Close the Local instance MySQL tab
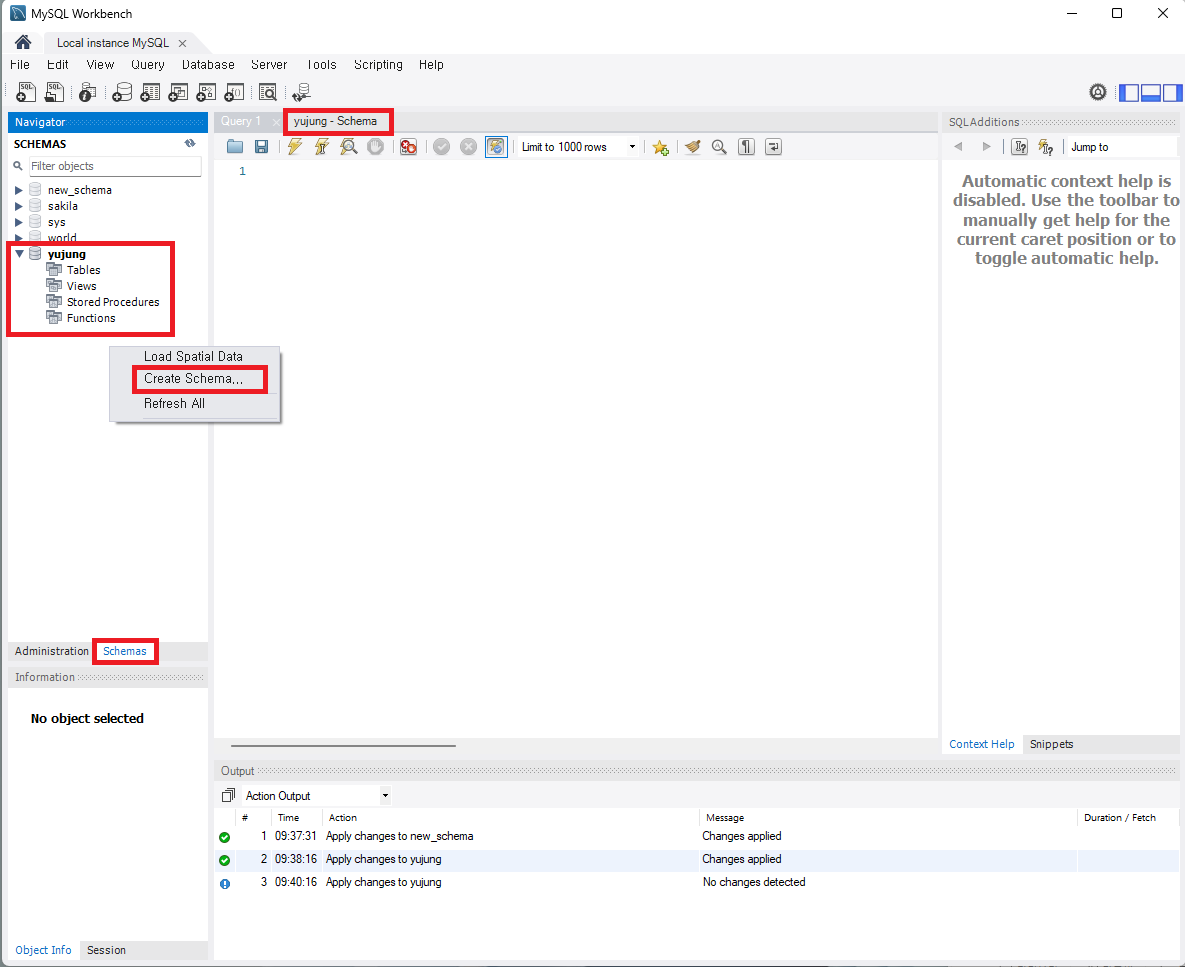 click(182, 43)
